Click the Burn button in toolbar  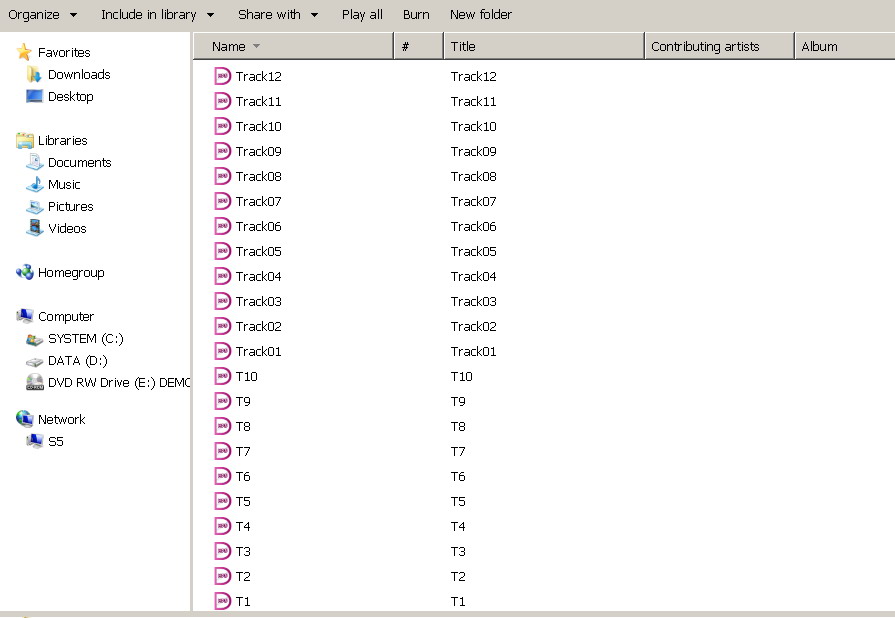(x=416, y=15)
